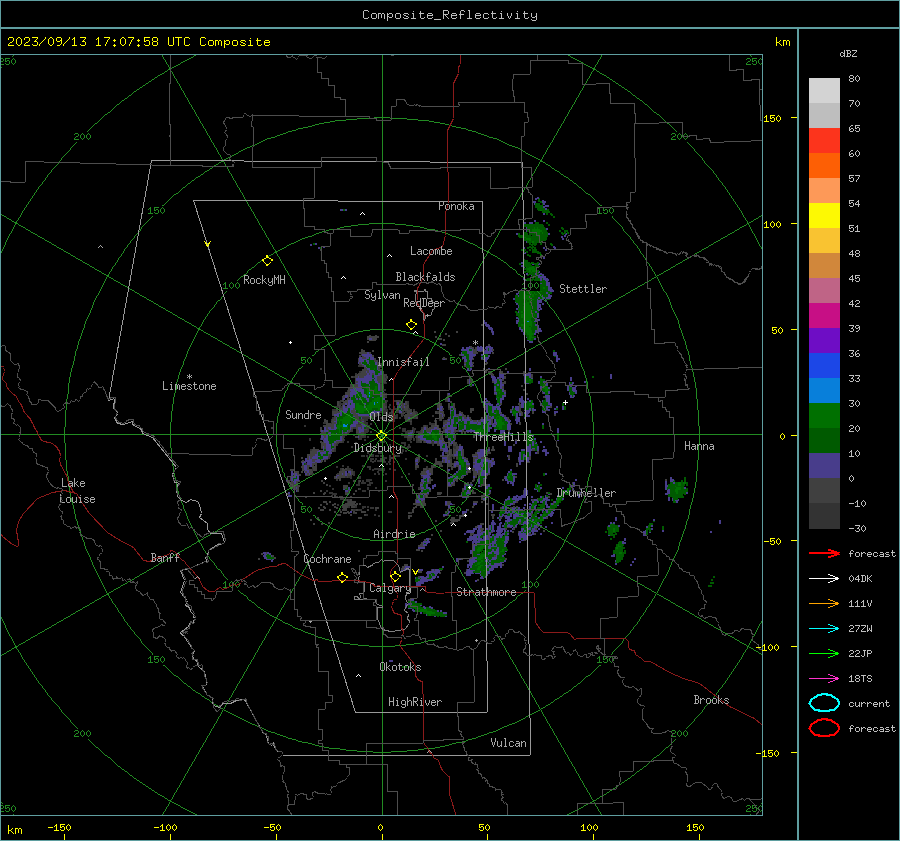Click the ThreeHills city label
Image resolution: width=900 pixels, height=841 pixels.
tap(503, 437)
